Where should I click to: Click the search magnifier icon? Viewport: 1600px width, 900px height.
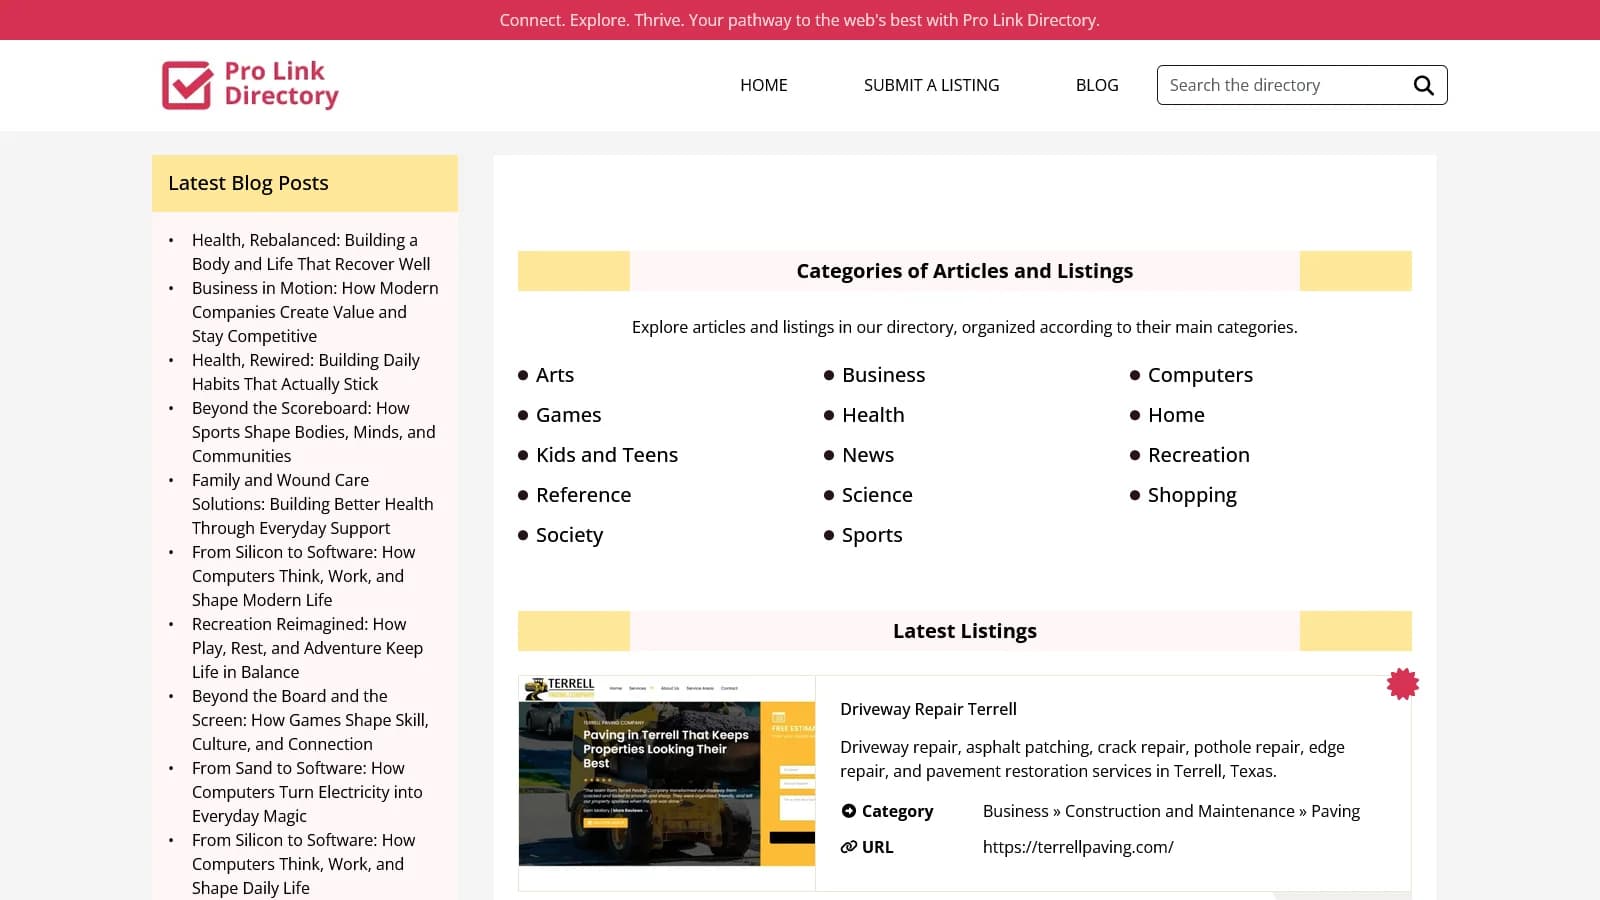tap(1423, 85)
